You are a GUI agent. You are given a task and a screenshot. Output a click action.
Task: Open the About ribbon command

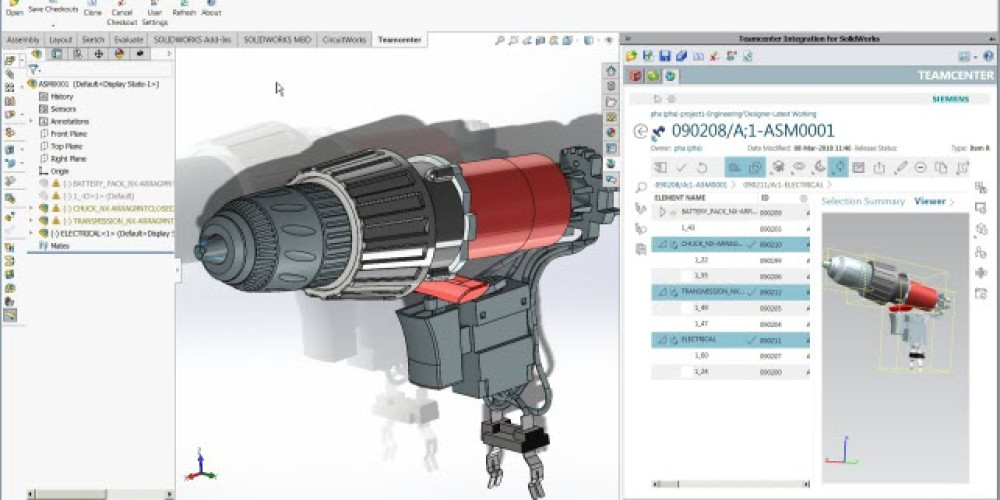tap(211, 9)
